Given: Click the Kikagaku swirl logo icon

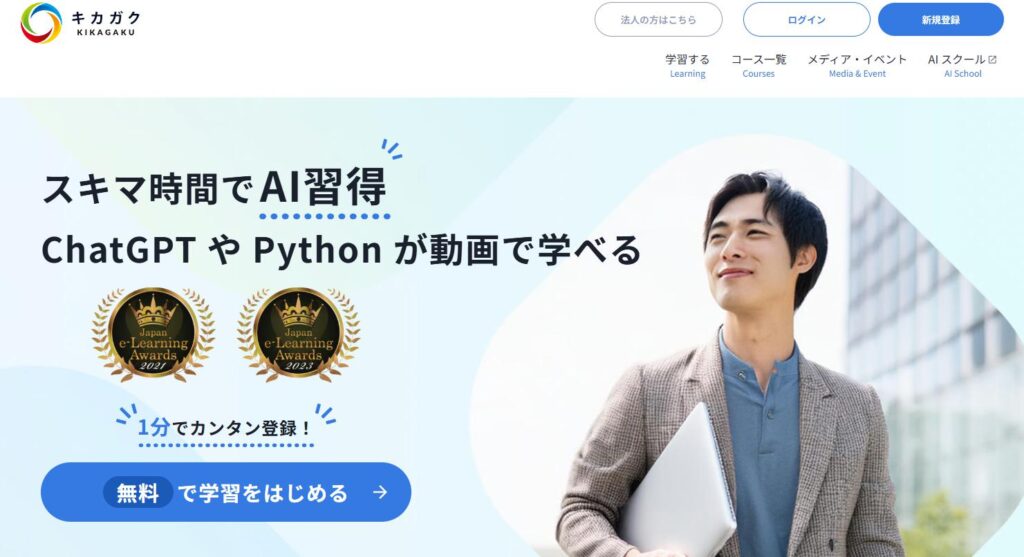Looking at the screenshot, I should click(41, 23).
